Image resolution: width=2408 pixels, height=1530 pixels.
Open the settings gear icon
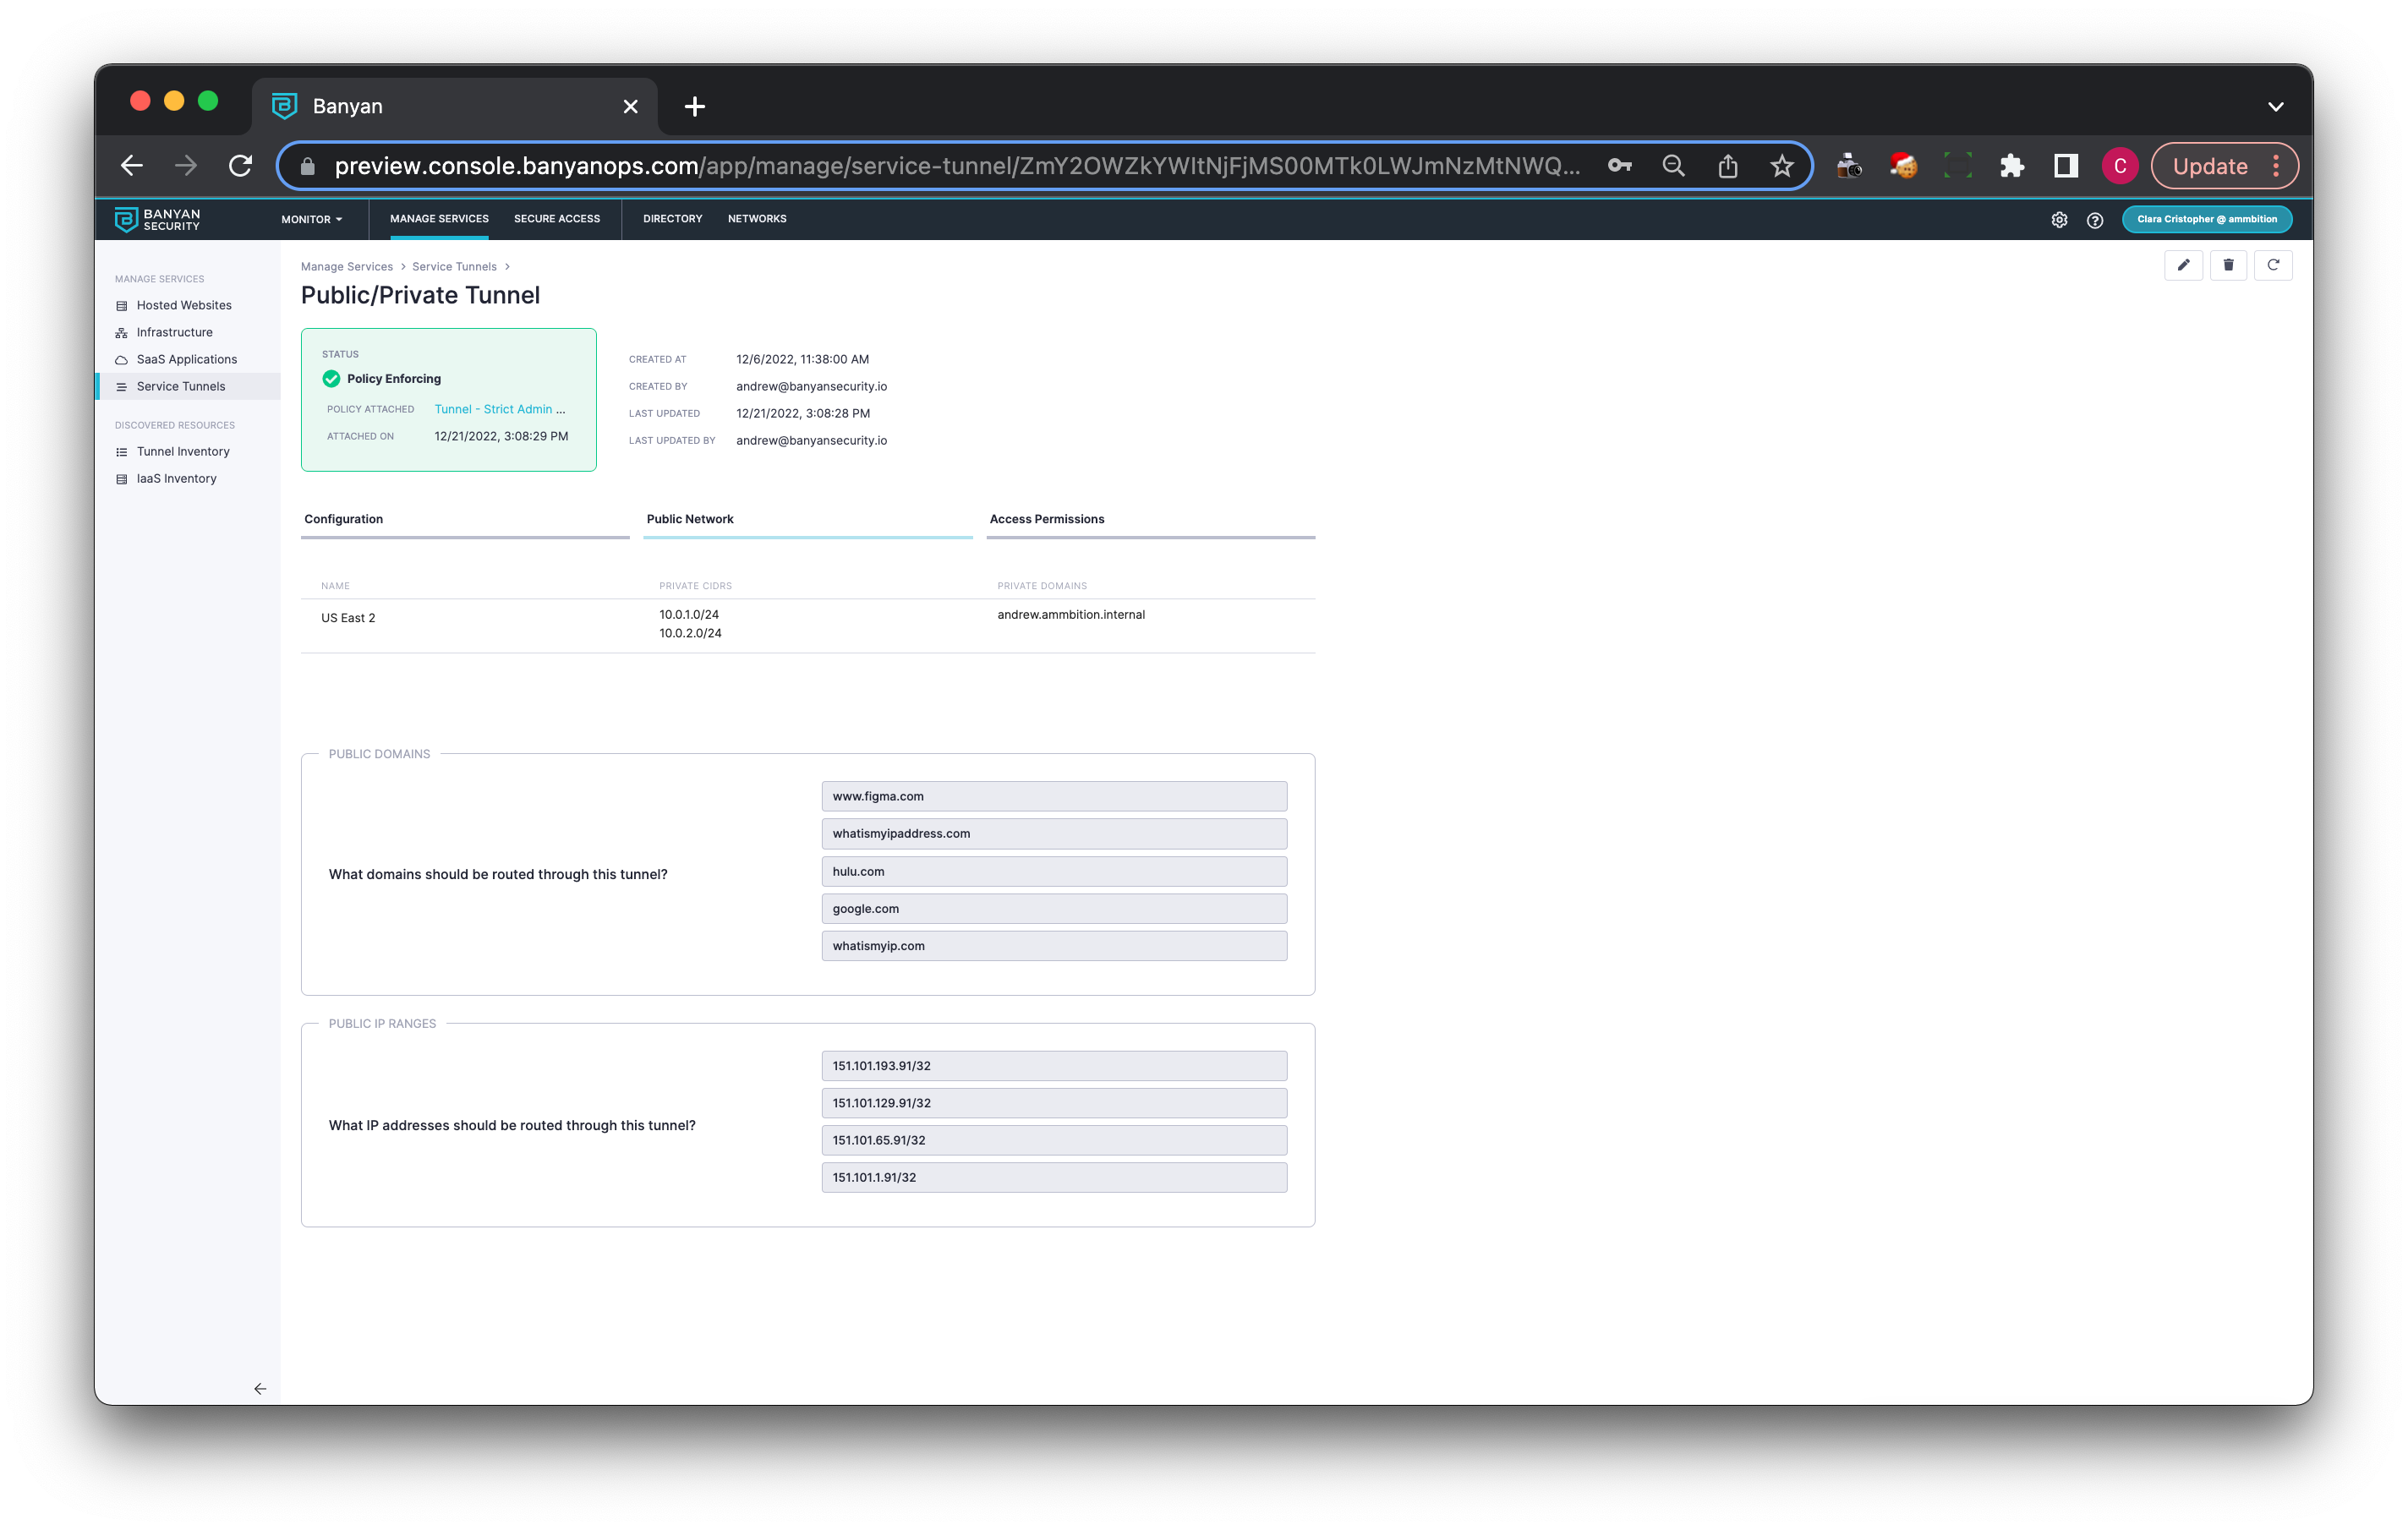click(x=2059, y=220)
